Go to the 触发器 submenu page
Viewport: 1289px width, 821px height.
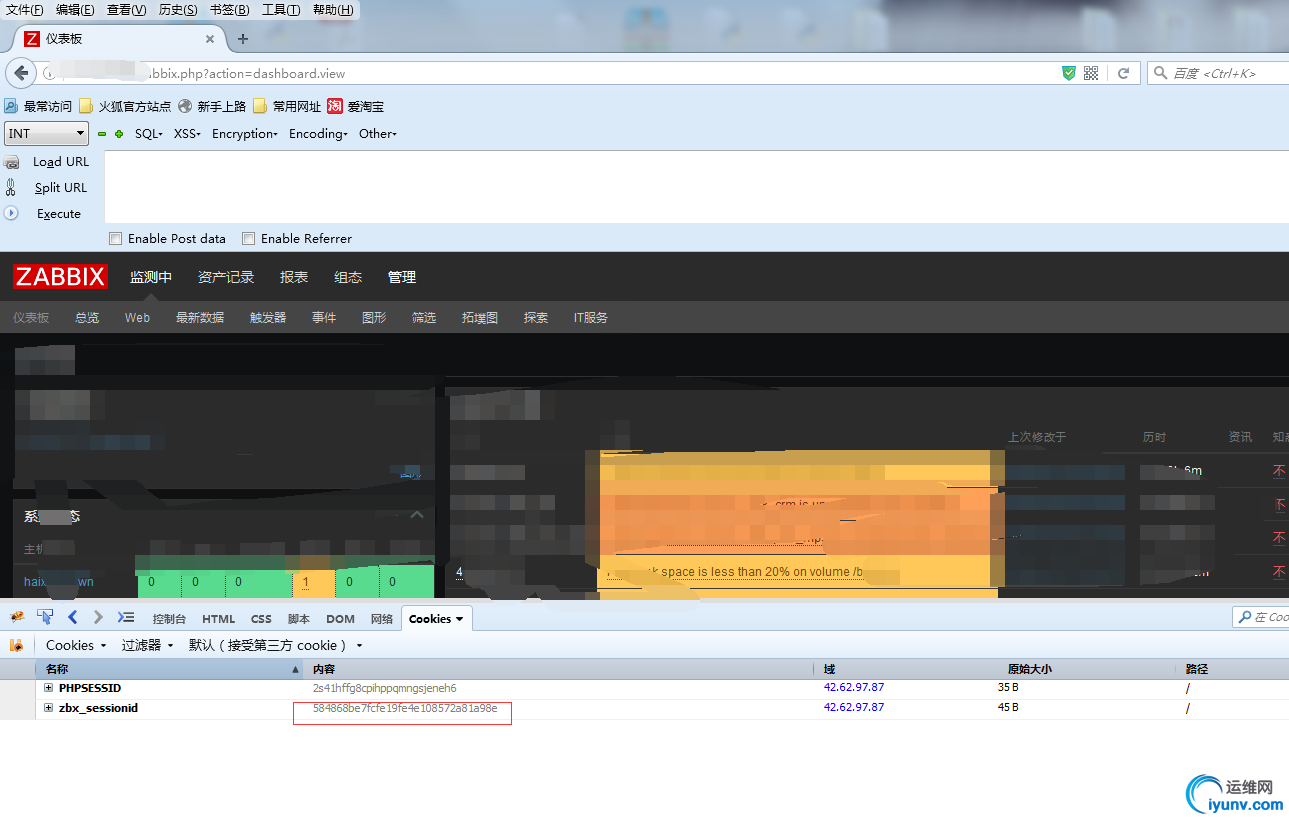(x=268, y=317)
